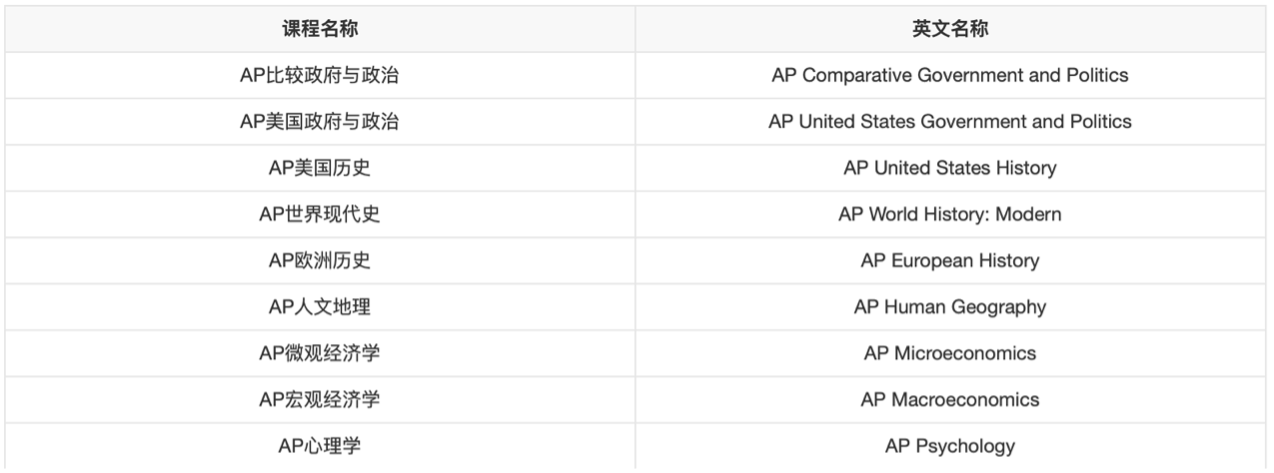Click the AP美国历史 course name
The image size is (1274, 473).
pyautogui.click(x=320, y=168)
